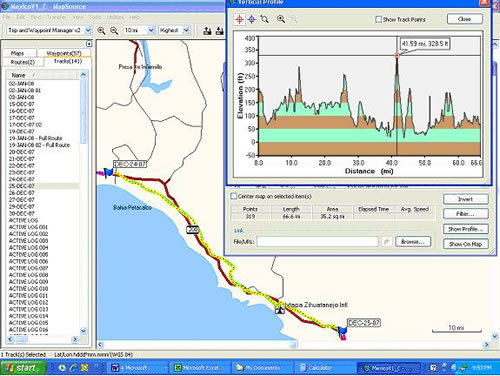This screenshot has width=500, height=376.
Task: Click the red crosshair icon in Vertical Profile
Action: 239,19
